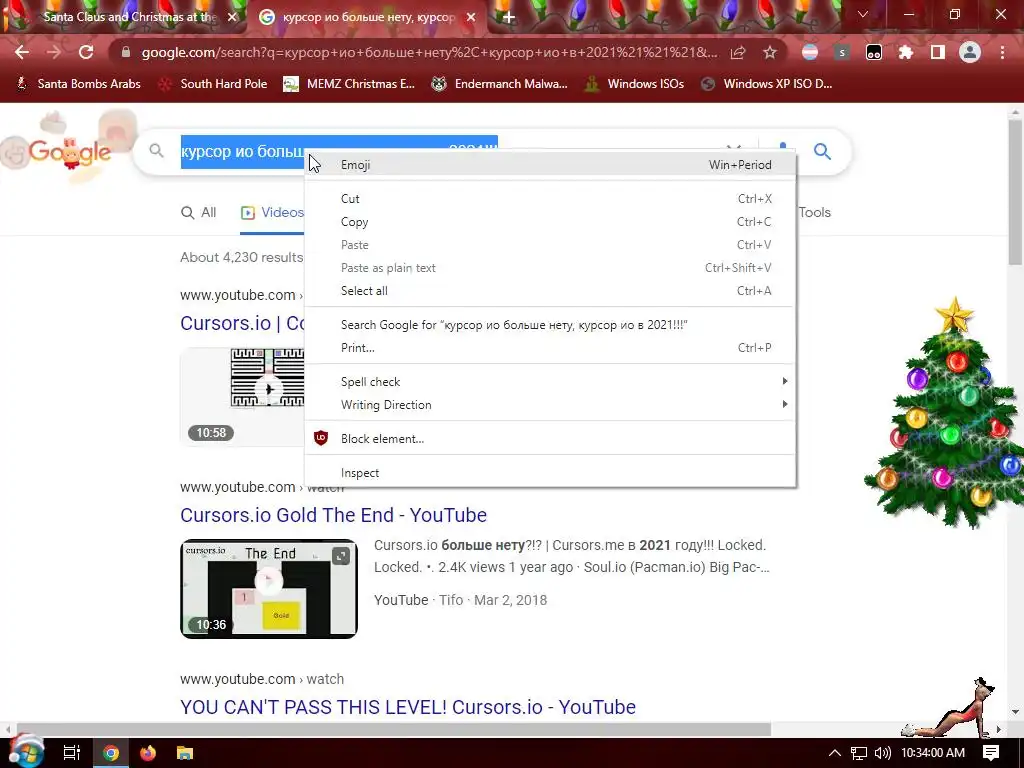The width and height of the screenshot is (1024, 768).
Task: Click the Windows Start button
Action: (x=26, y=751)
